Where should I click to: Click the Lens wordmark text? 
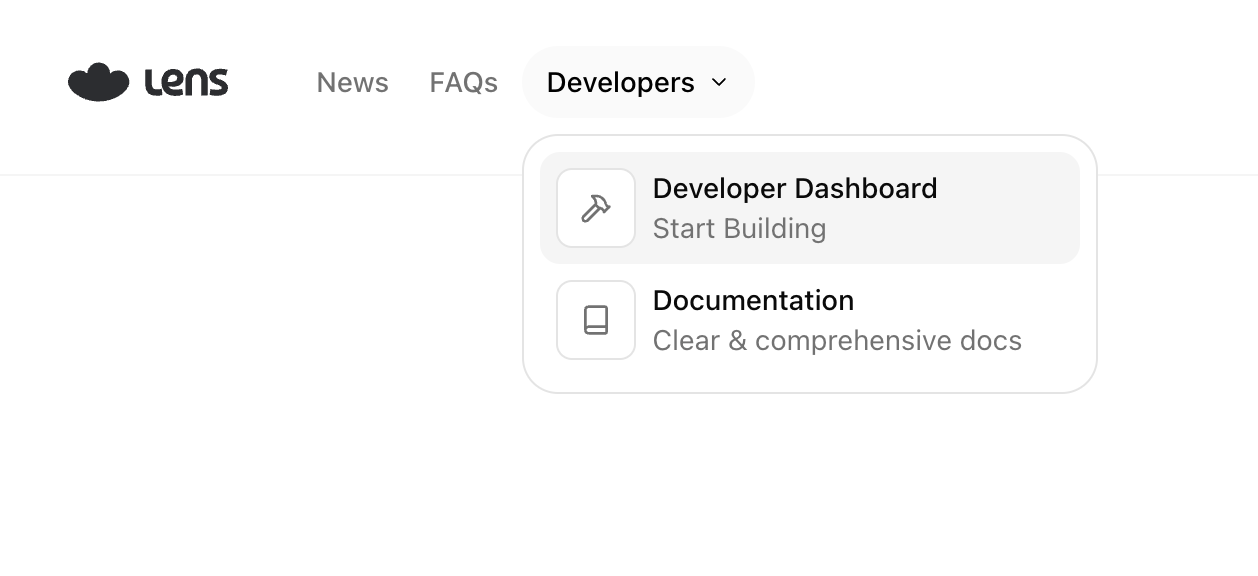click(187, 82)
